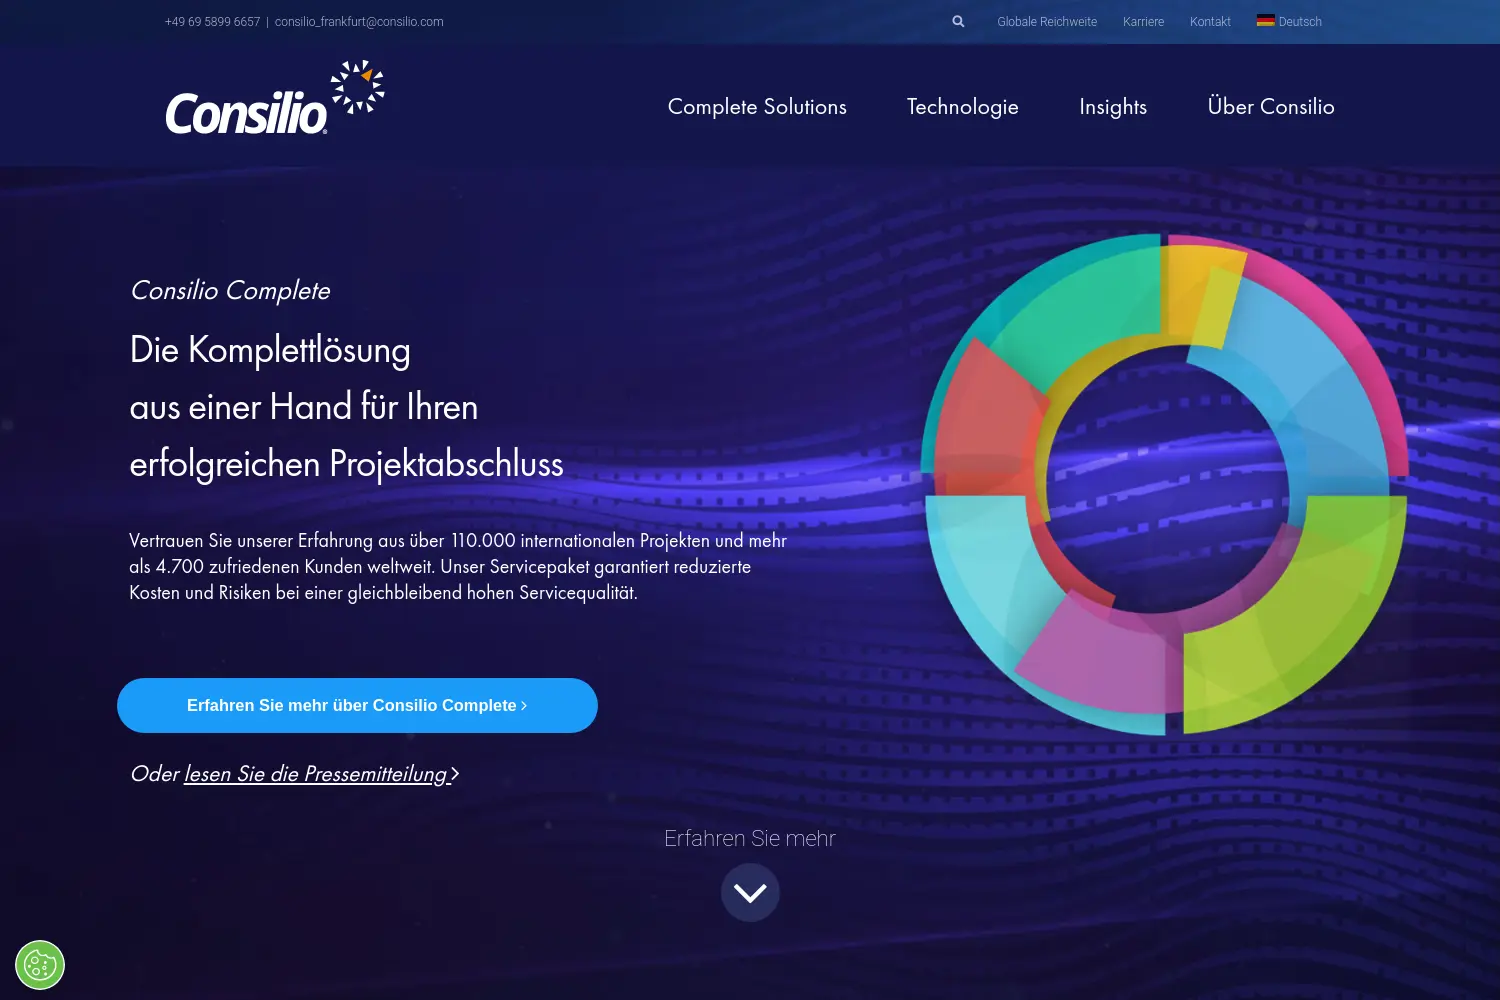Go to Globale Reichweite
Image resolution: width=1500 pixels, height=1000 pixels.
(1047, 21)
